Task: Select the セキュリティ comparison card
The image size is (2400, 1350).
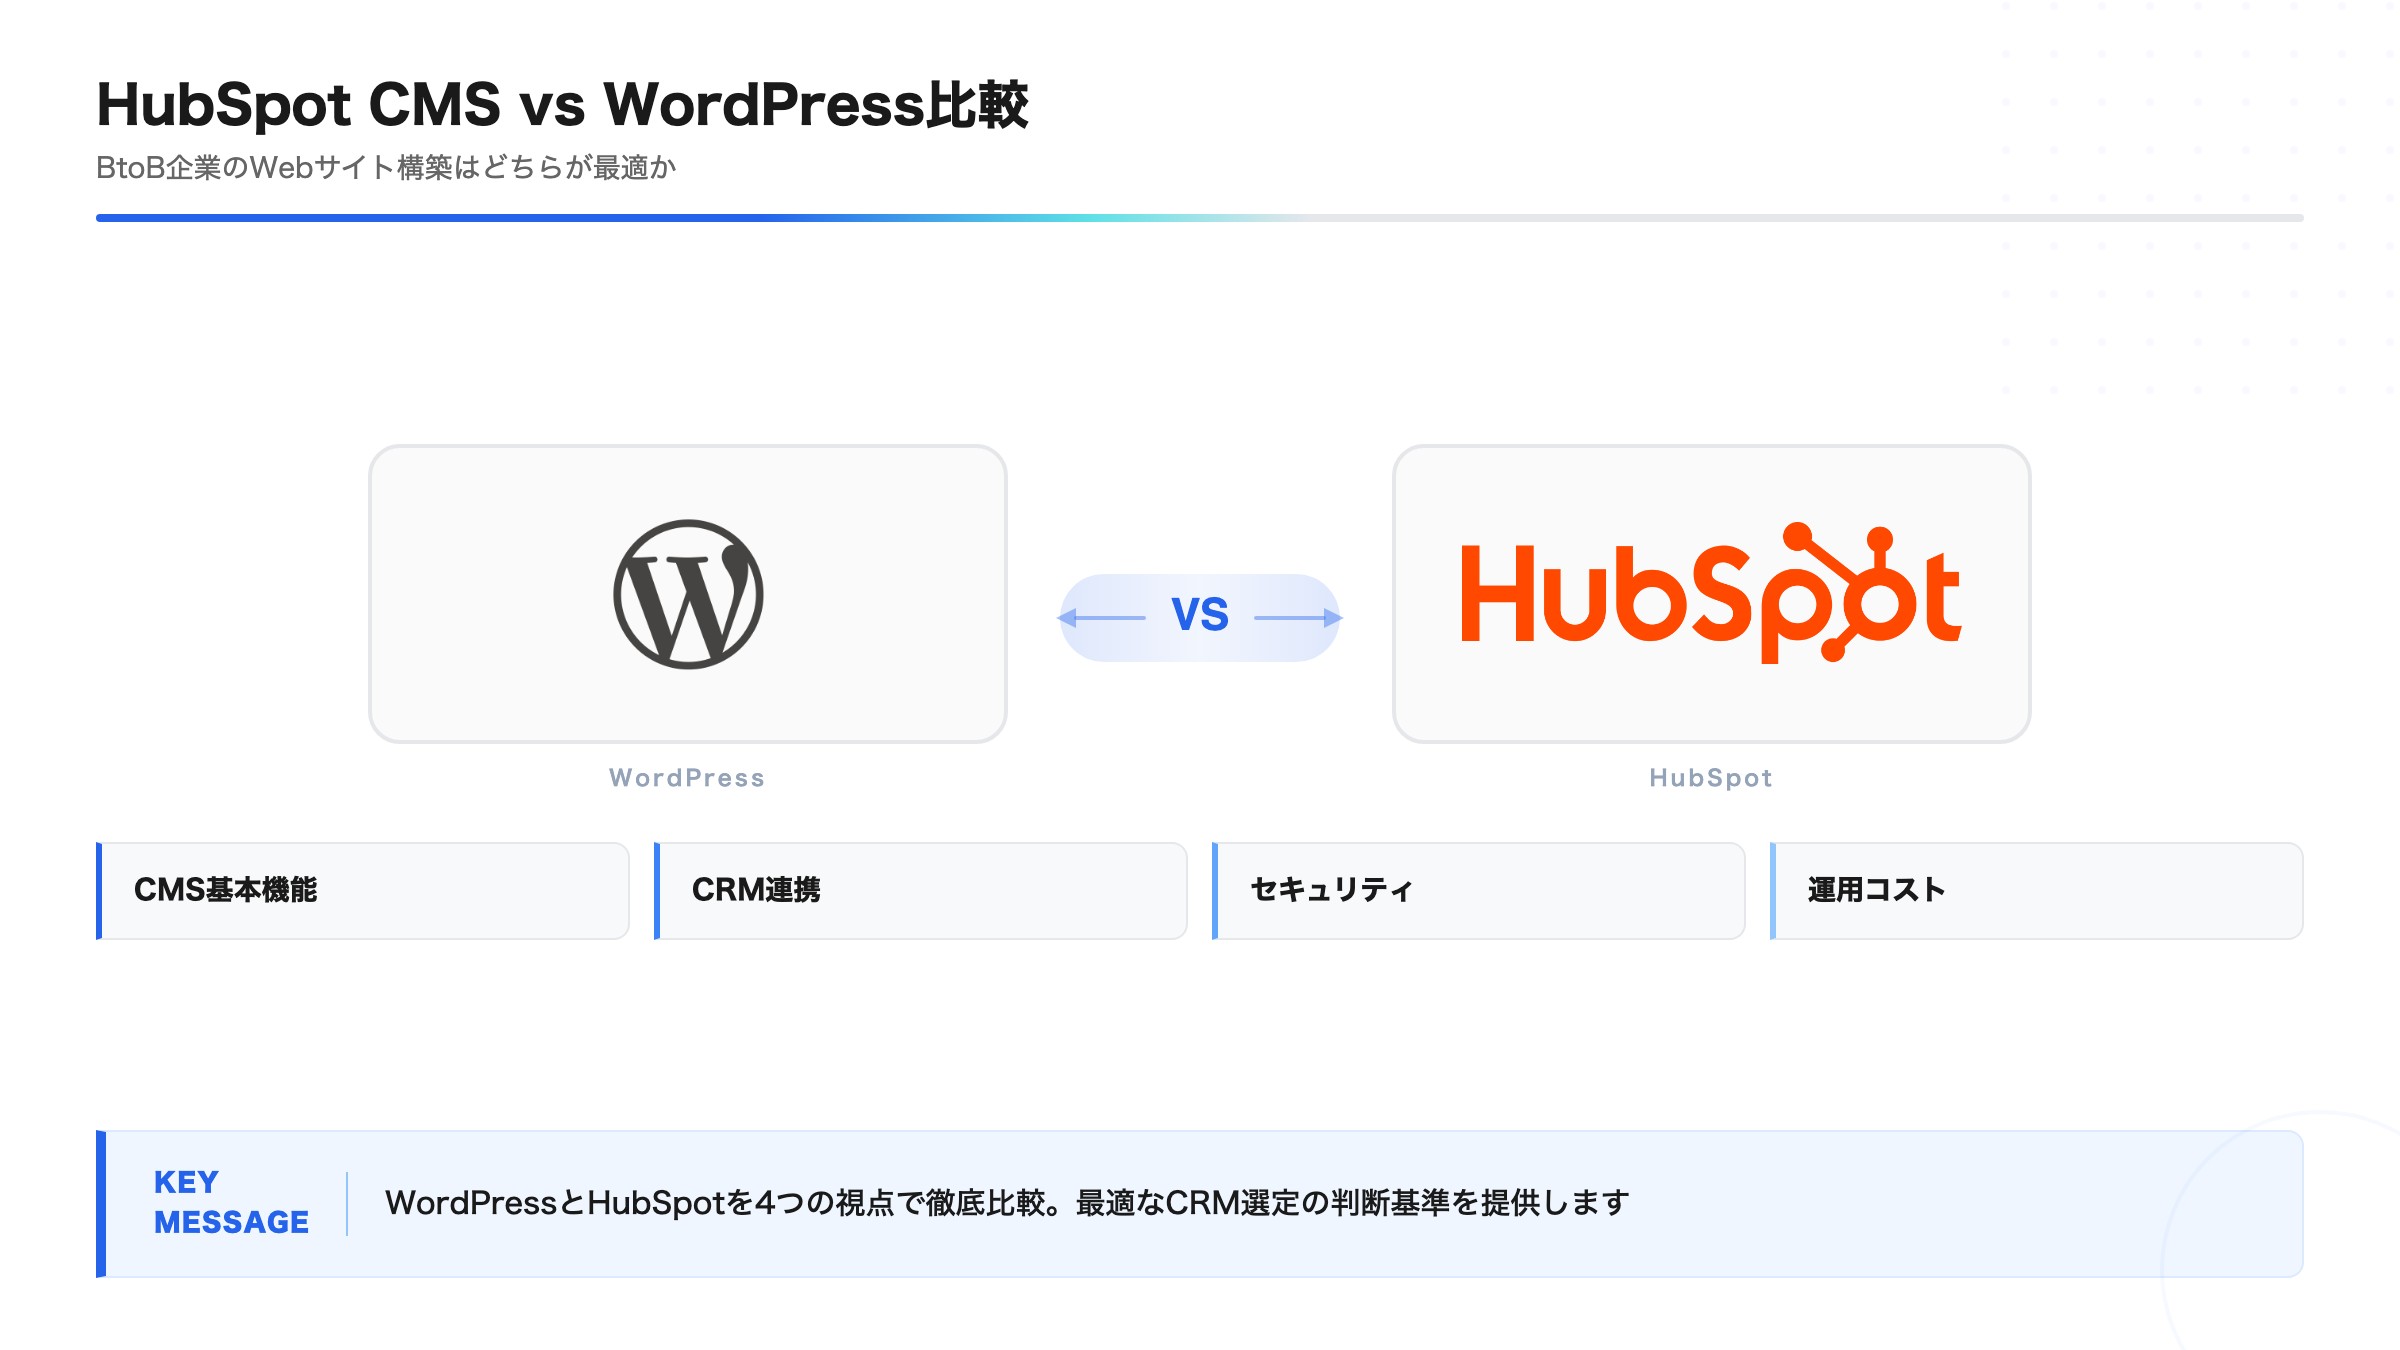Action: [1476, 889]
